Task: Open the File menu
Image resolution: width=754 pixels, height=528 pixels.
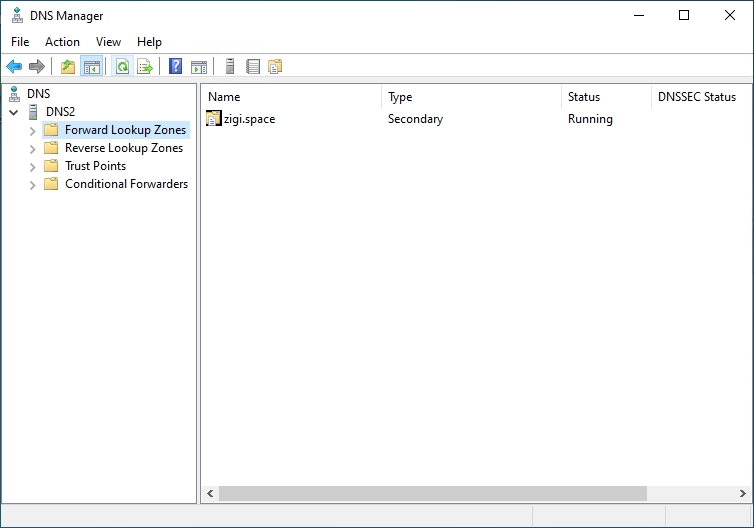Action: [20, 42]
